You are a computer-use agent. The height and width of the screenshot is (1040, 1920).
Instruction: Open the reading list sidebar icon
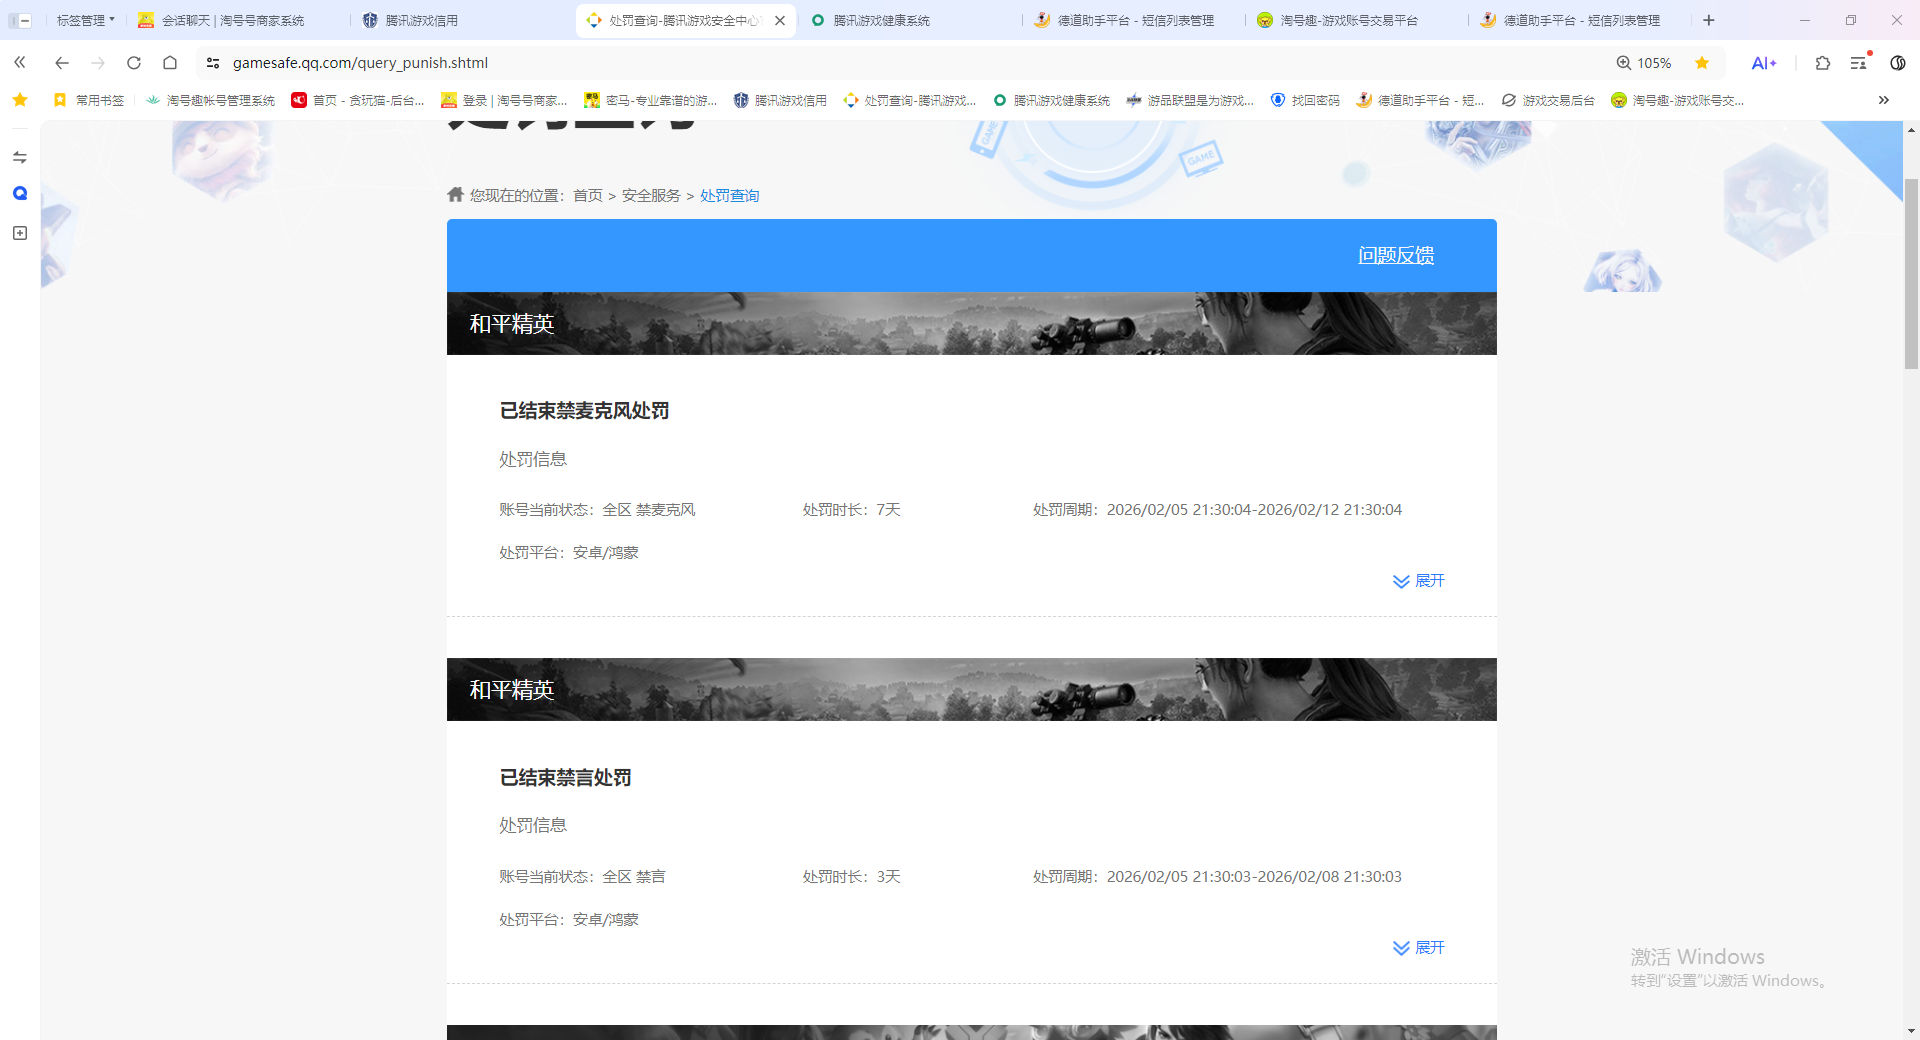[x=1860, y=62]
